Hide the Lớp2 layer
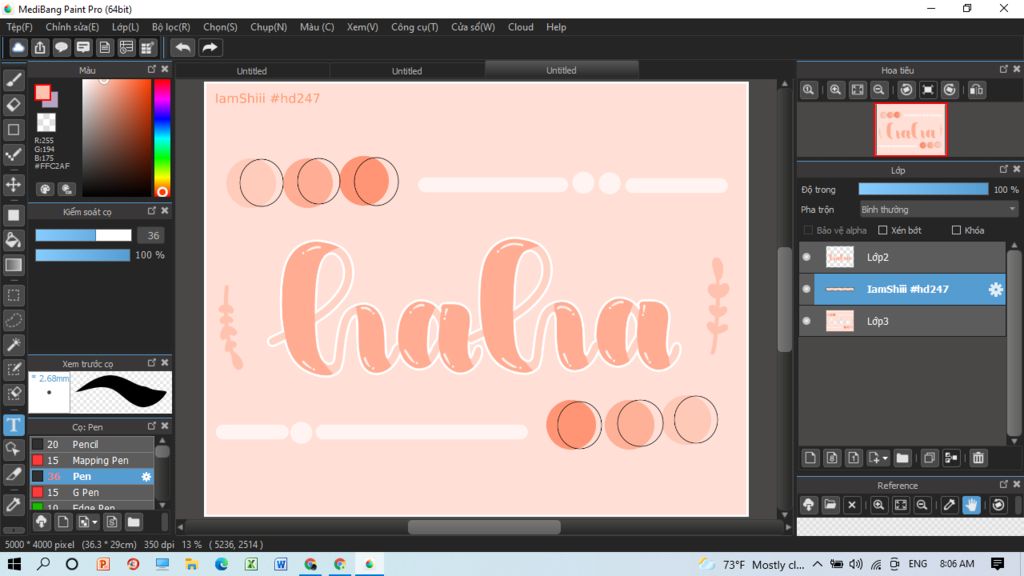Viewport: 1024px width, 576px height. 807,257
